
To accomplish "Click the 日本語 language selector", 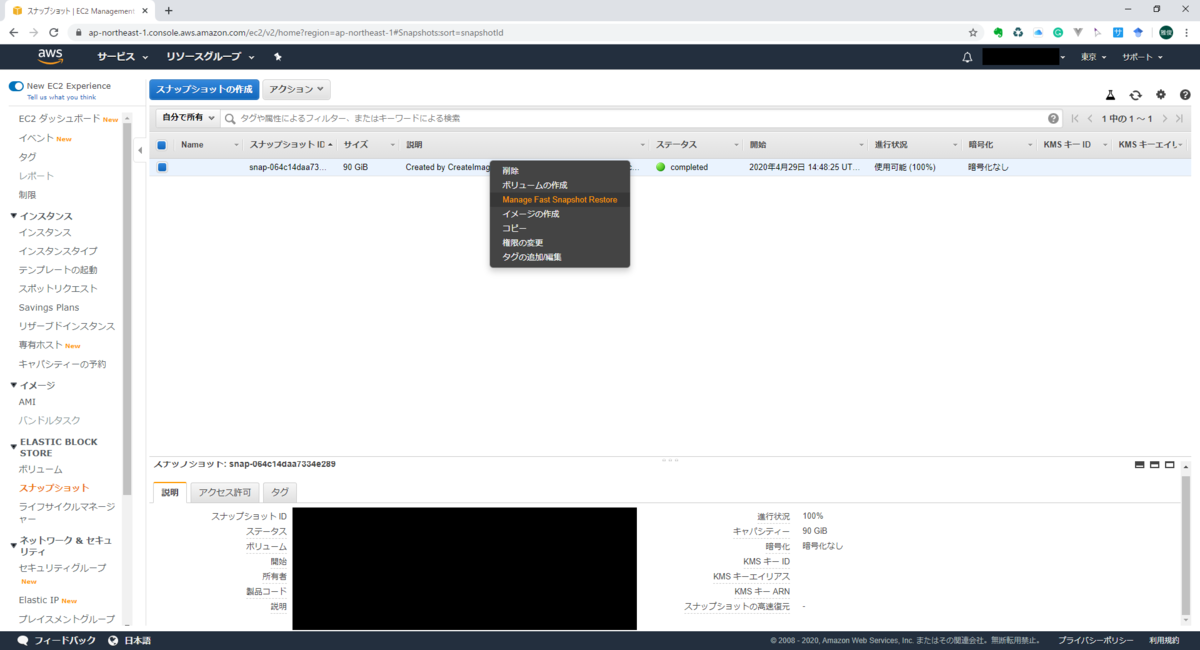I will click(137, 641).
